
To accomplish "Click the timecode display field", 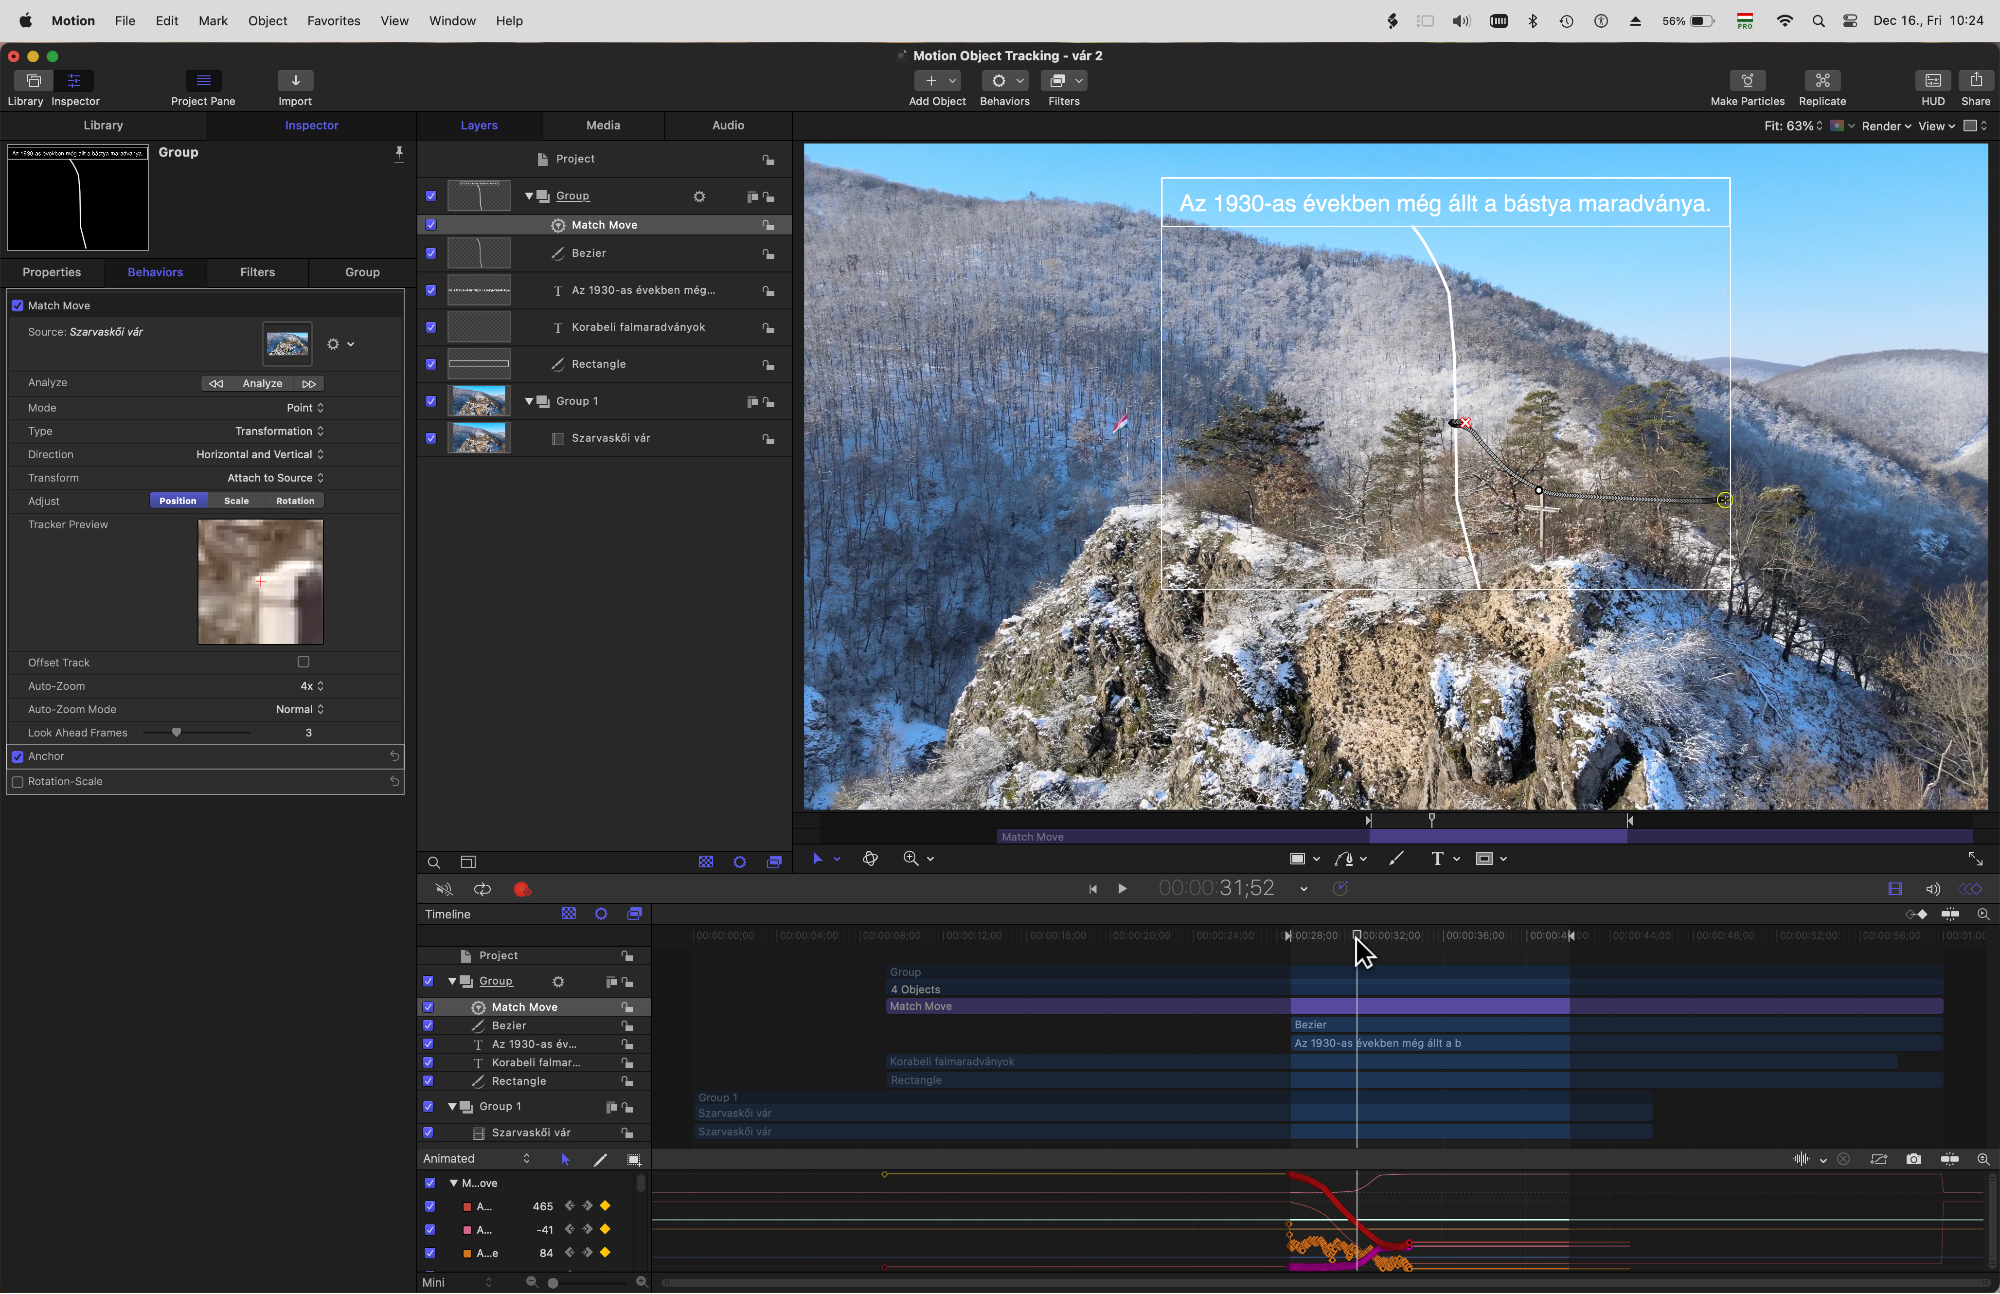I will pyautogui.click(x=1216, y=889).
